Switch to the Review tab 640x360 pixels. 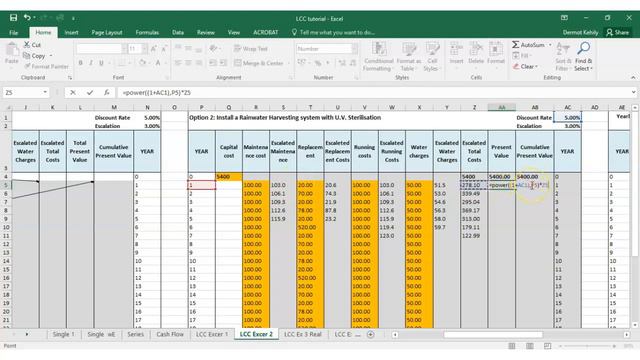pyautogui.click(x=206, y=32)
